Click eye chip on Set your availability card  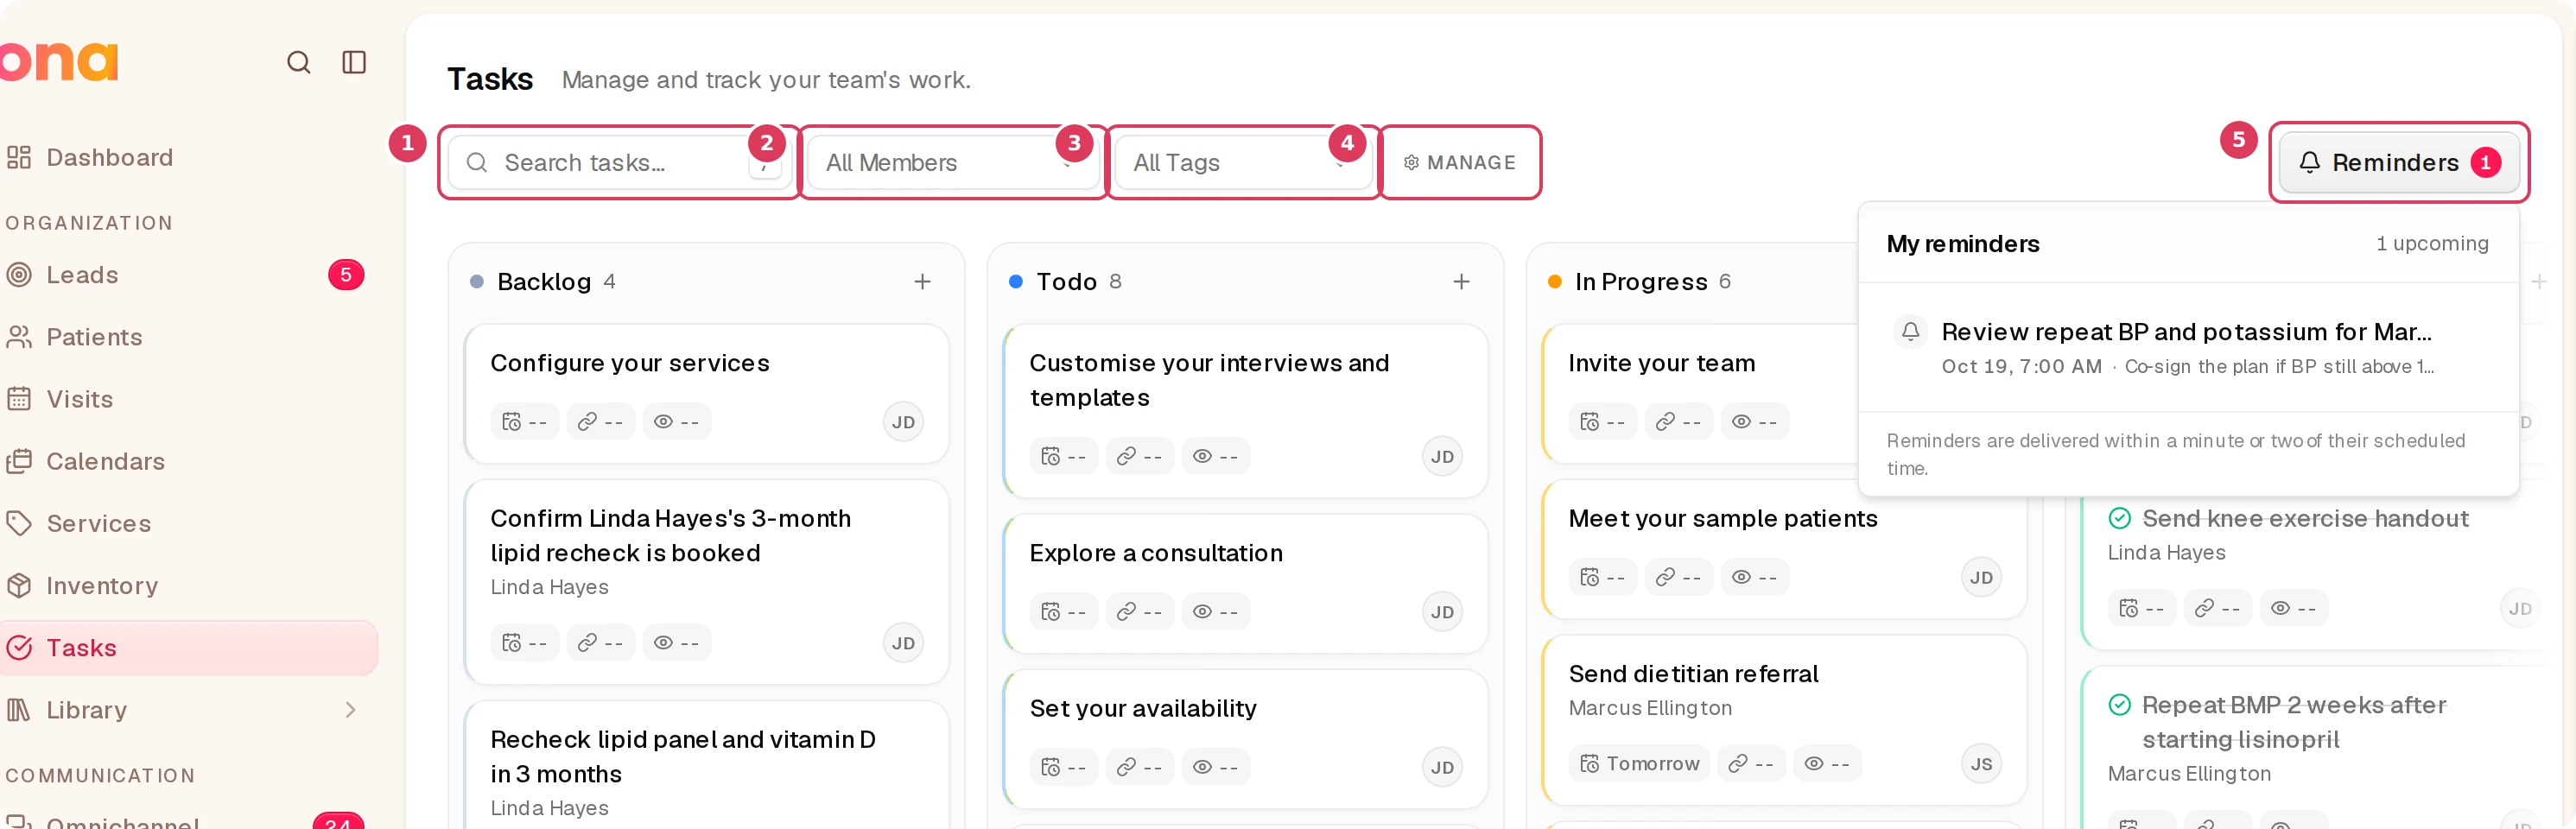point(1215,767)
